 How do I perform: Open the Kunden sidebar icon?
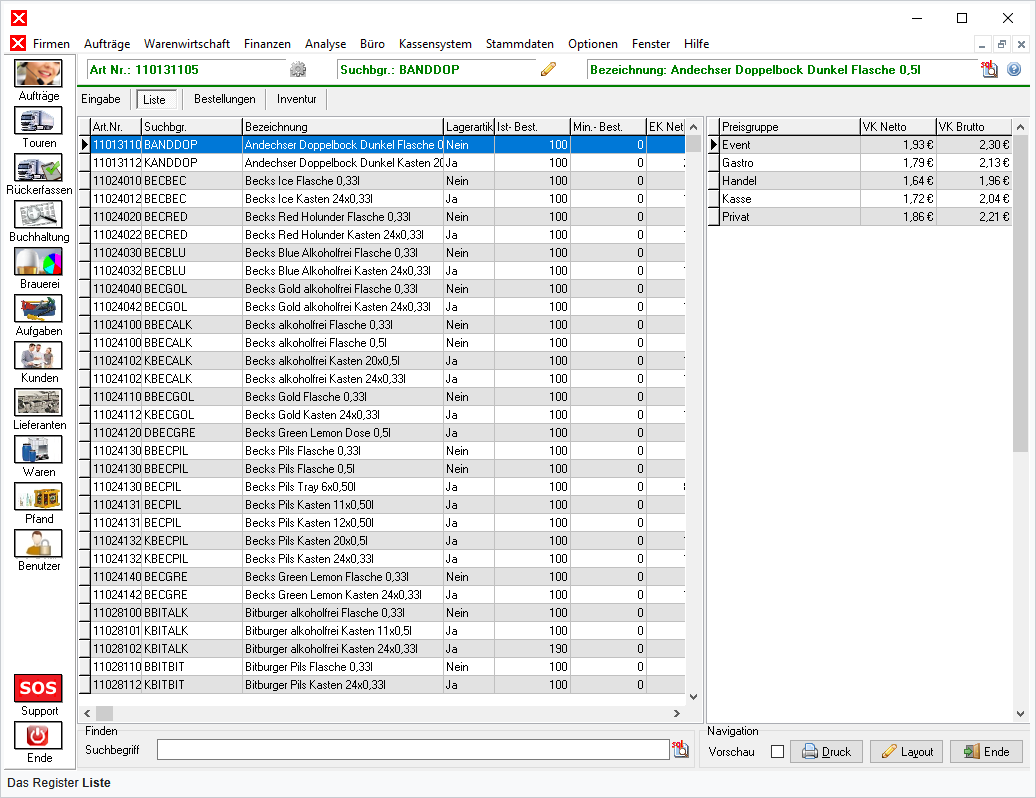[x=38, y=356]
